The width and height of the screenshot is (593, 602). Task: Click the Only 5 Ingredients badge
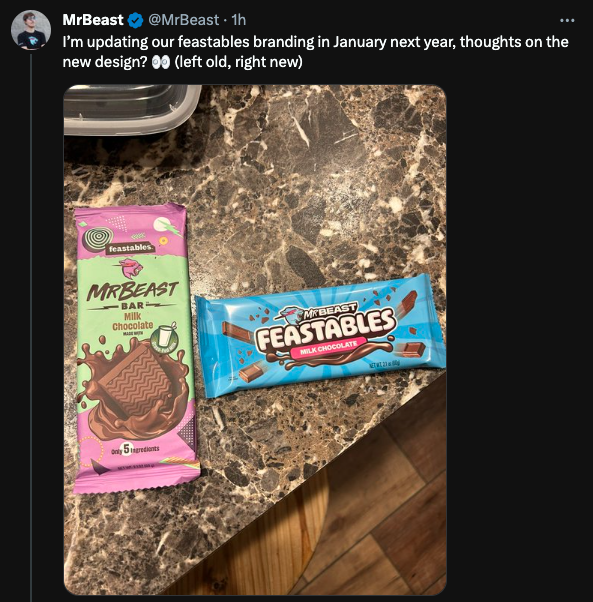click(135, 449)
